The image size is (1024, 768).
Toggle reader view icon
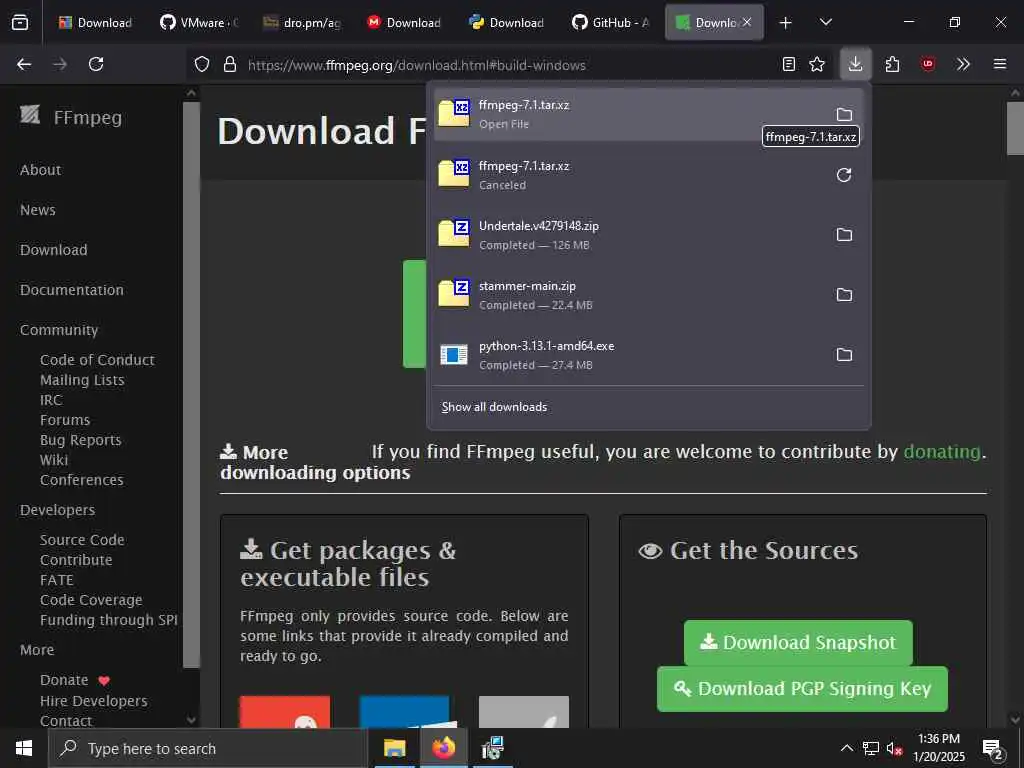click(x=789, y=64)
